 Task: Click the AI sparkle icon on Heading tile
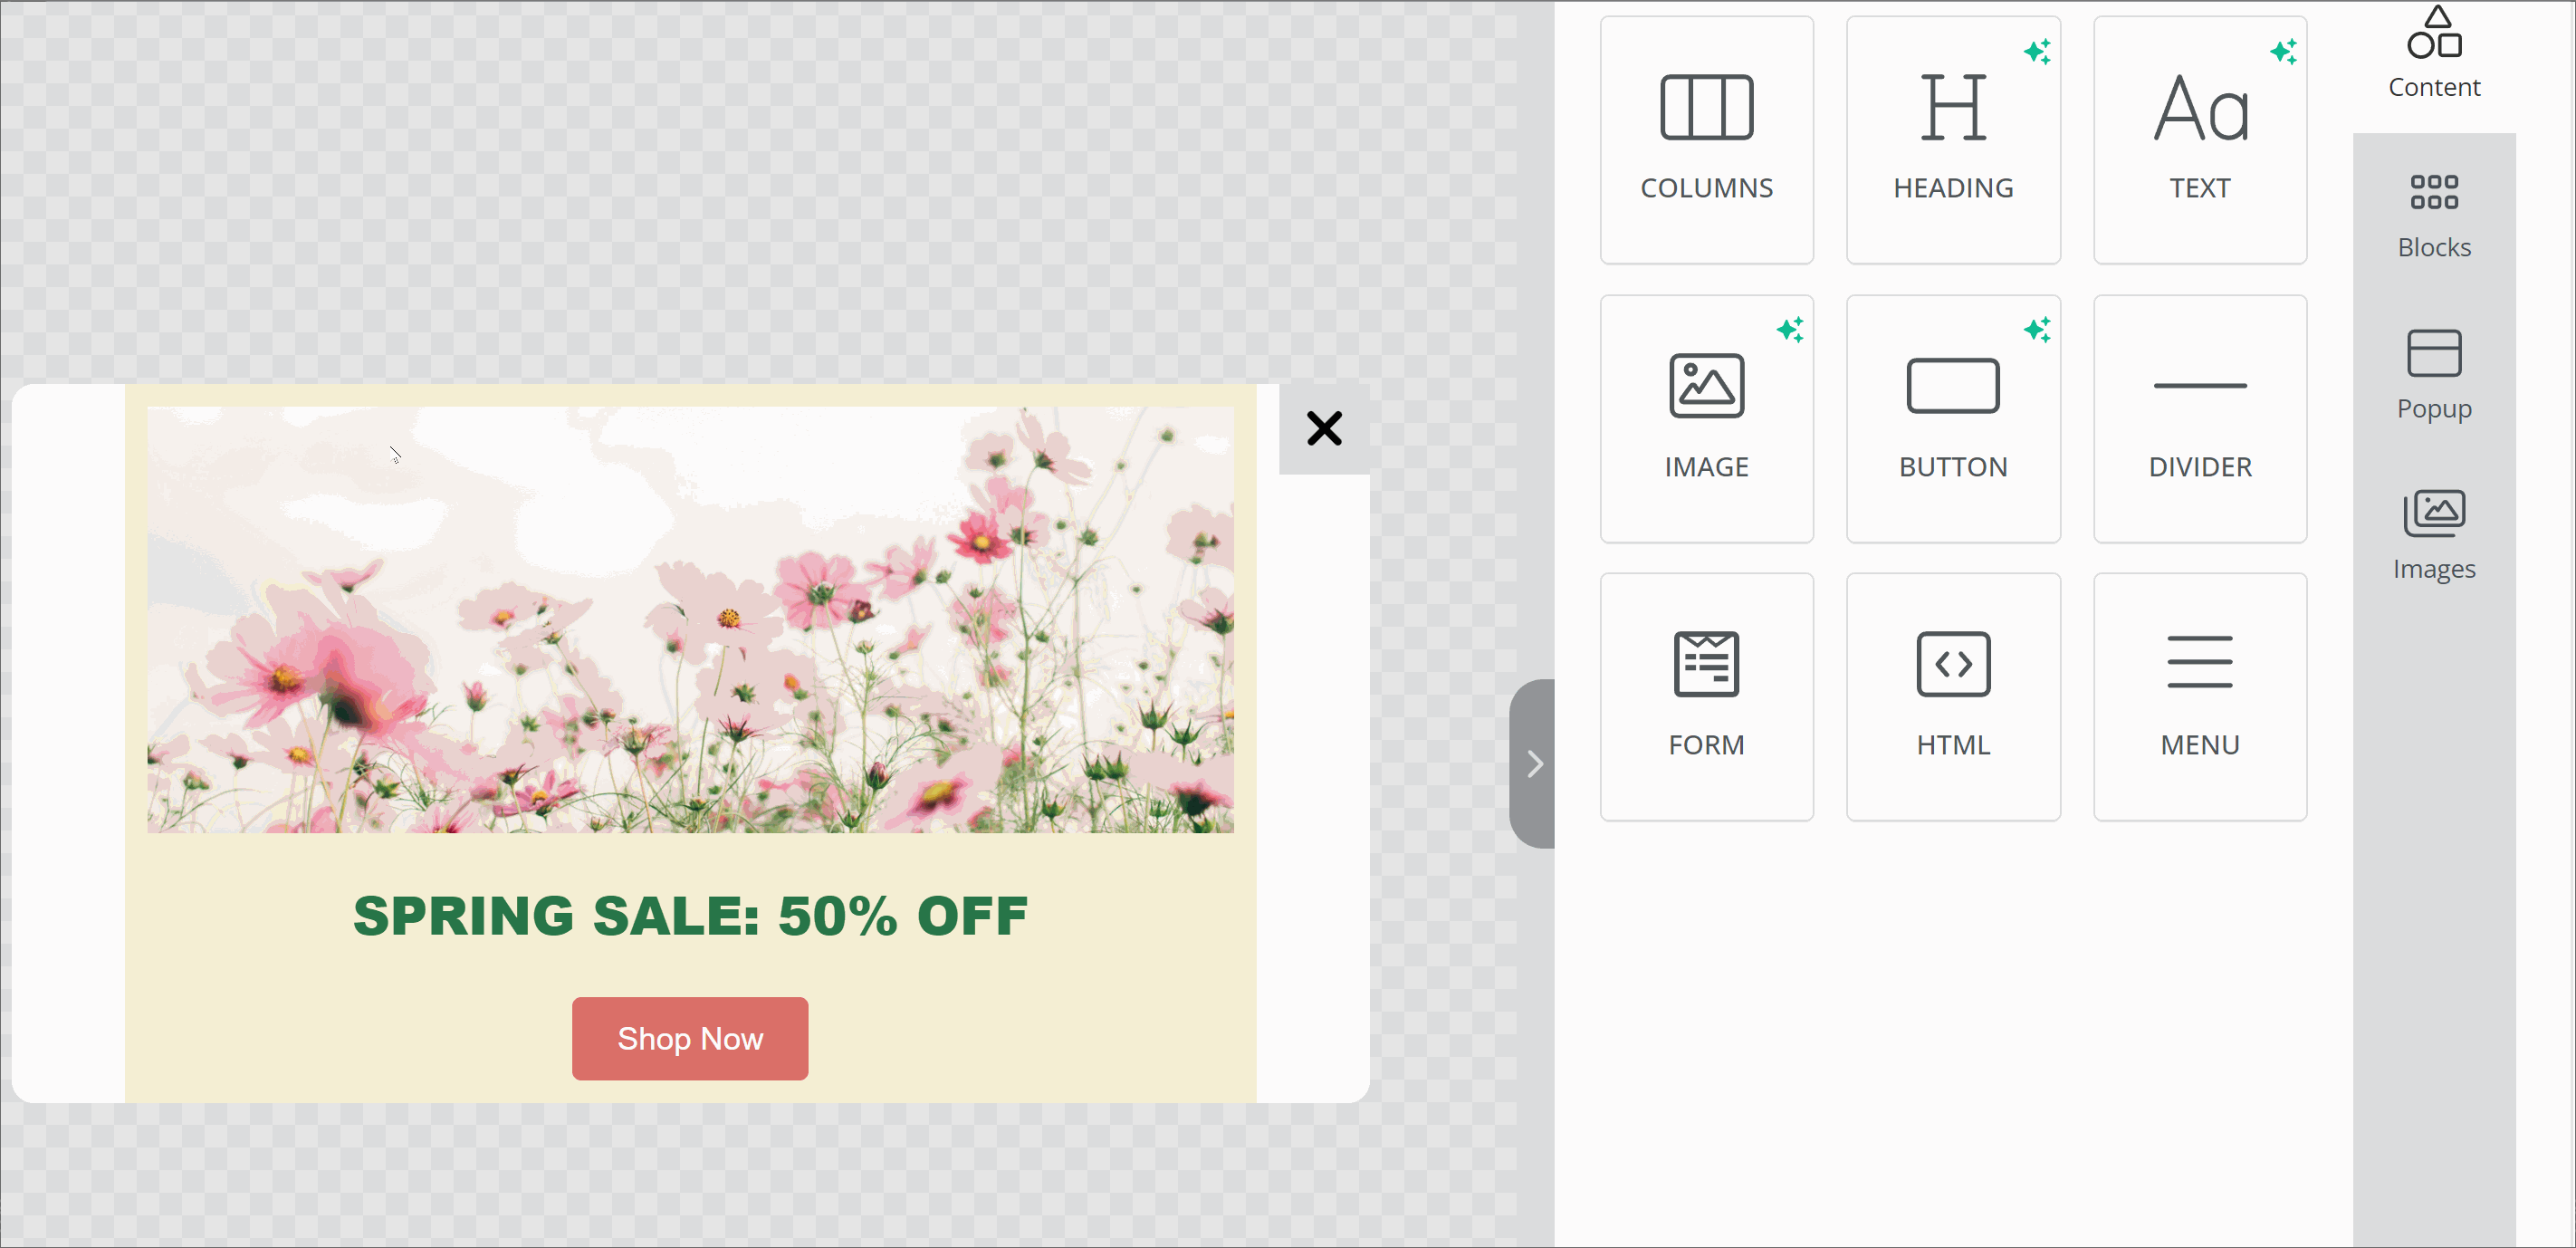tap(2037, 51)
